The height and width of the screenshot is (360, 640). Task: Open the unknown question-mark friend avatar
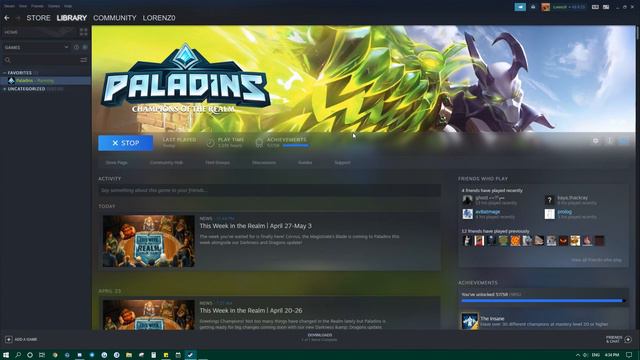[x=549, y=200]
